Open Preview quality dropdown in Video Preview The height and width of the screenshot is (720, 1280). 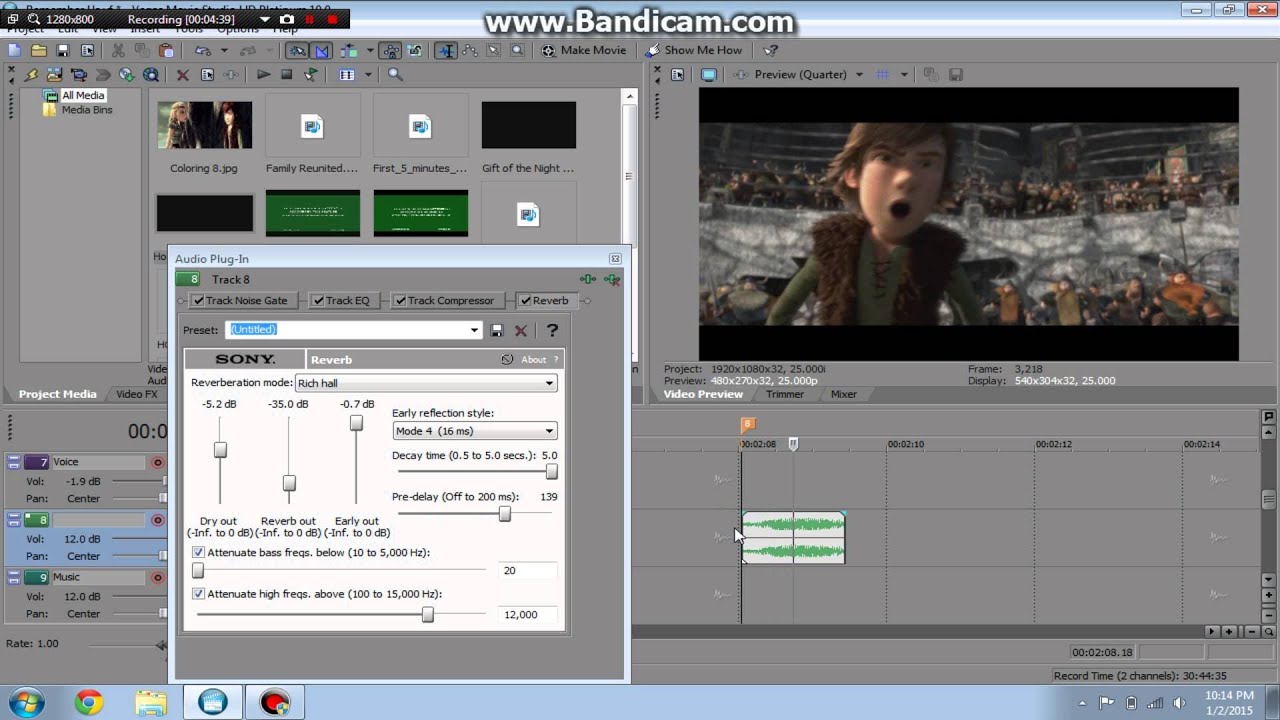pos(858,75)
